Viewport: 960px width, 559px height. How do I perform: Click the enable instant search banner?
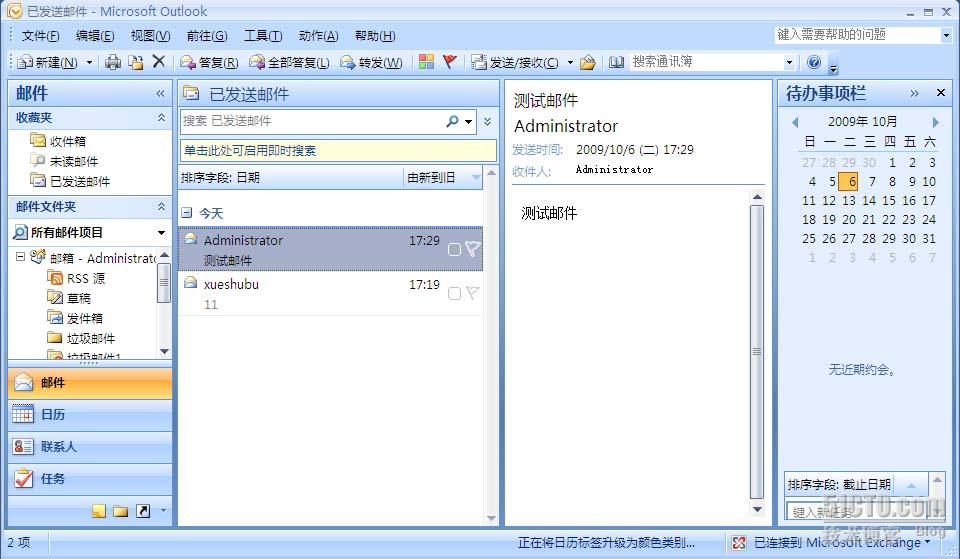click(339, 151)
